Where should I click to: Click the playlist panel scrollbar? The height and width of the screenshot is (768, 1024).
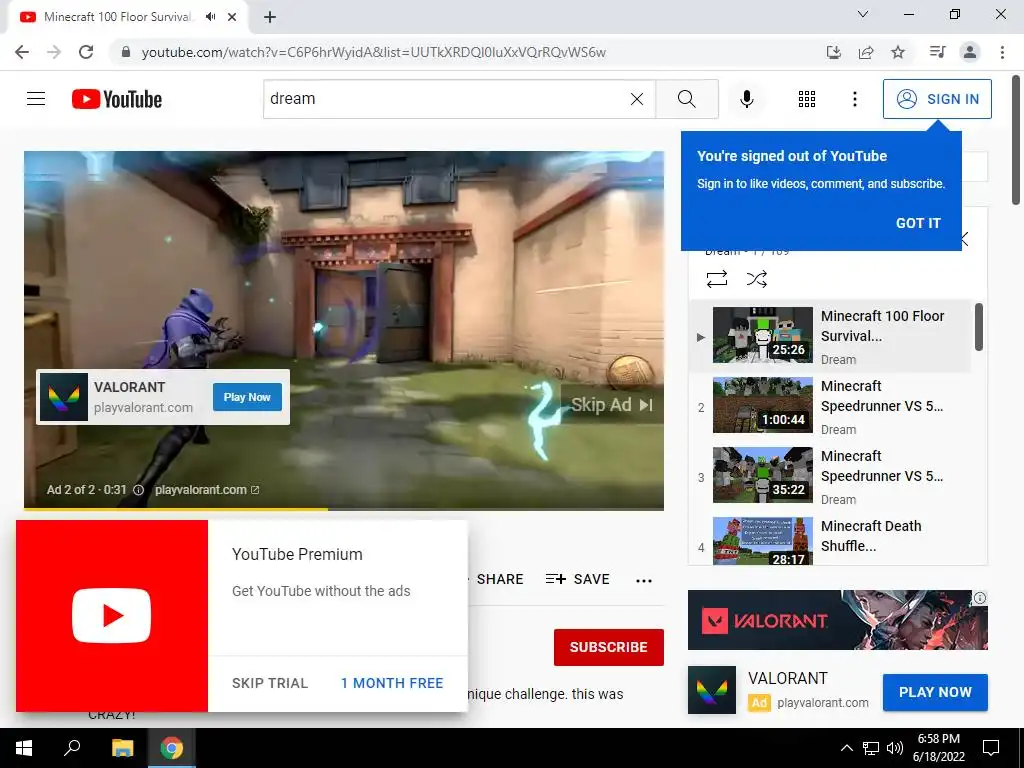point(978,327)
